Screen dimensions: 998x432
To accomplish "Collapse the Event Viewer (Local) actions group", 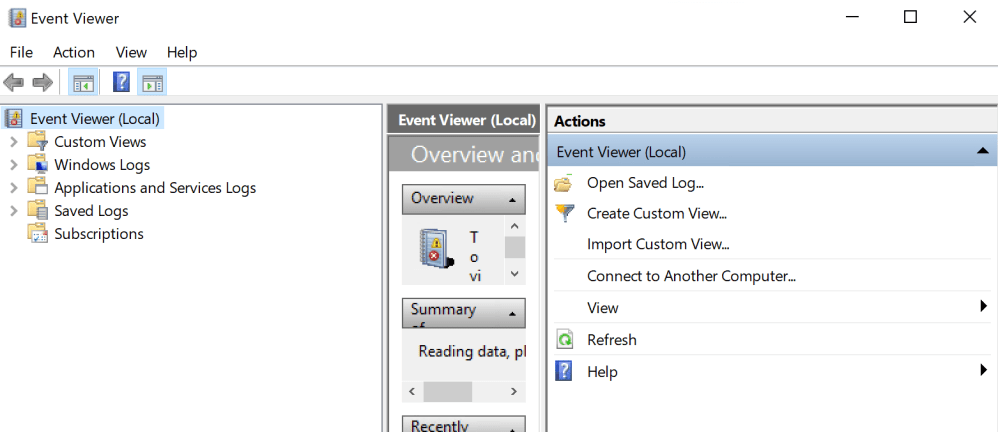I will [982, 152].
